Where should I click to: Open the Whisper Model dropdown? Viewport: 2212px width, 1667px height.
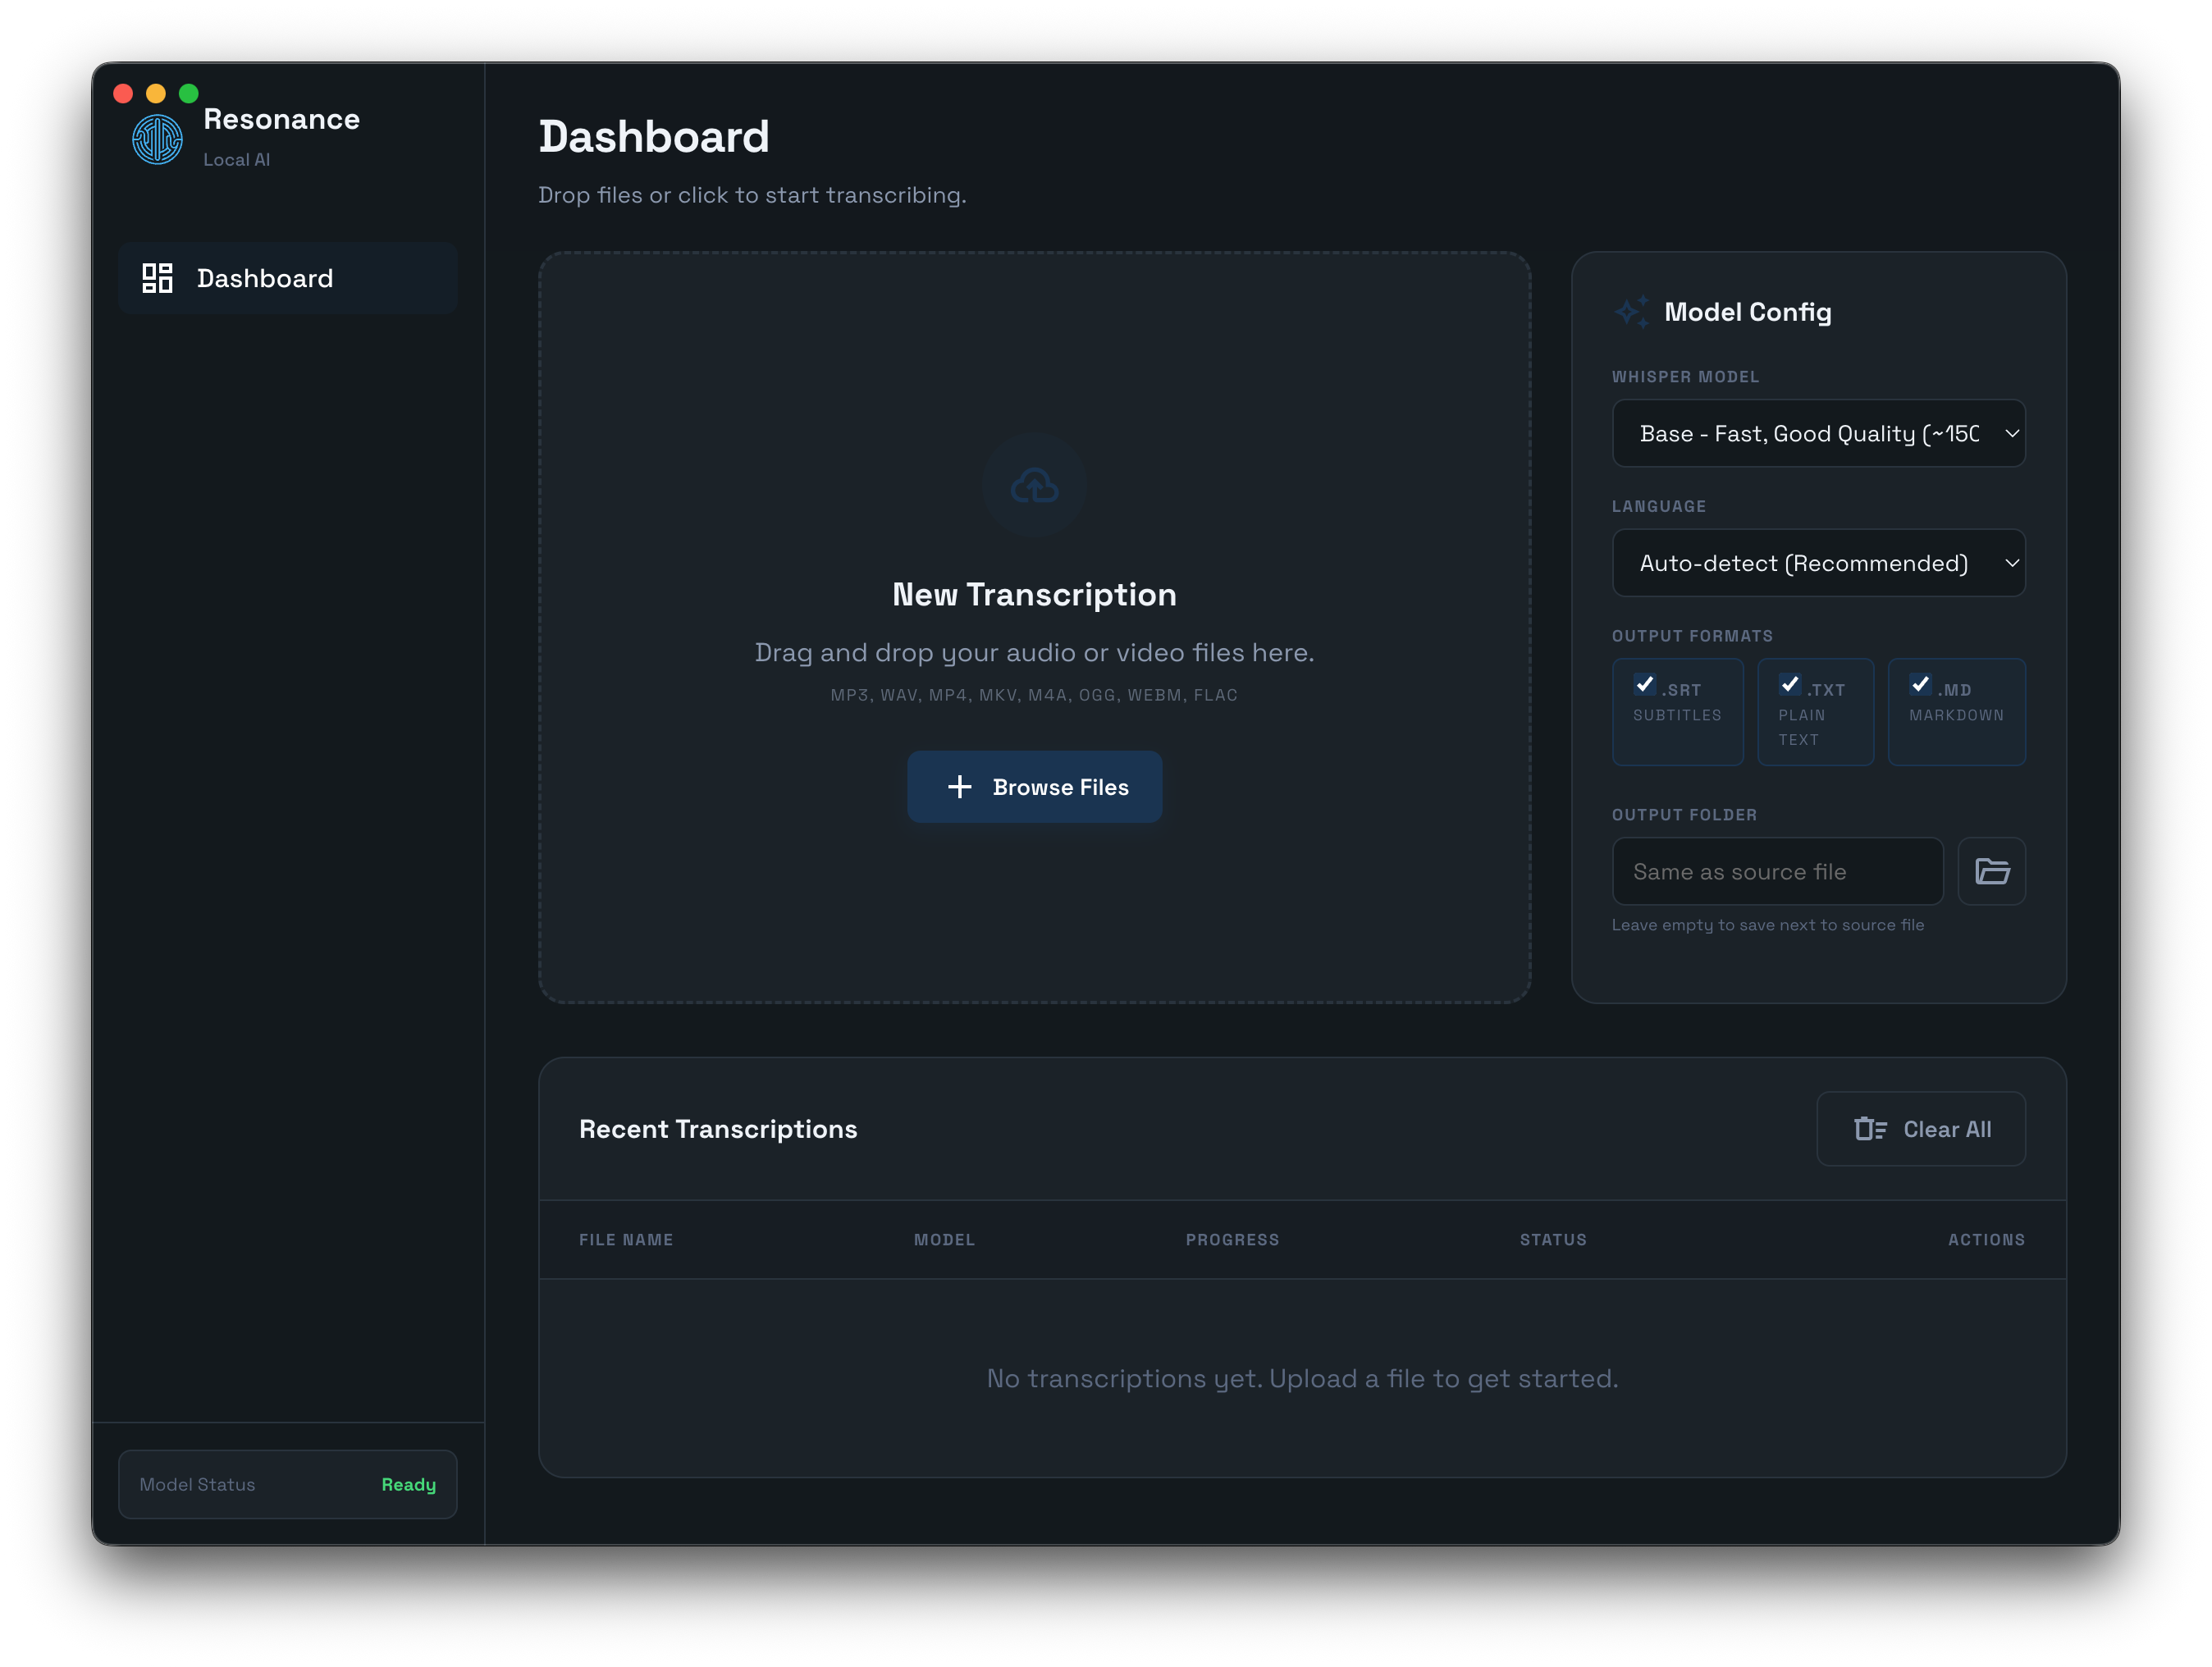click(1818, 433)
